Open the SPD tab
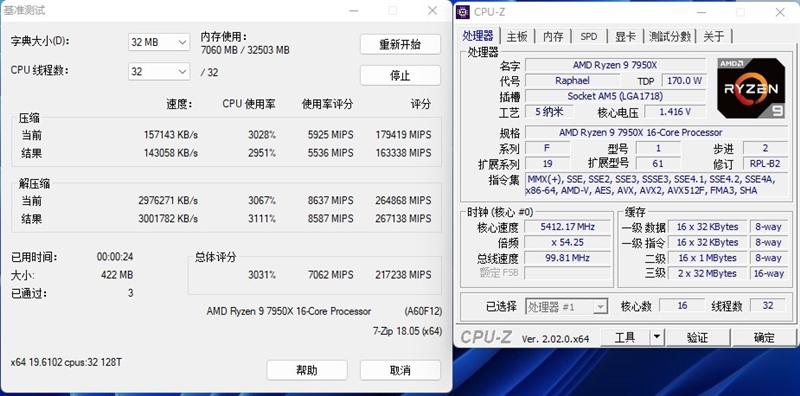The width and height of the screenshot is (800, 396). coord(589,36)
